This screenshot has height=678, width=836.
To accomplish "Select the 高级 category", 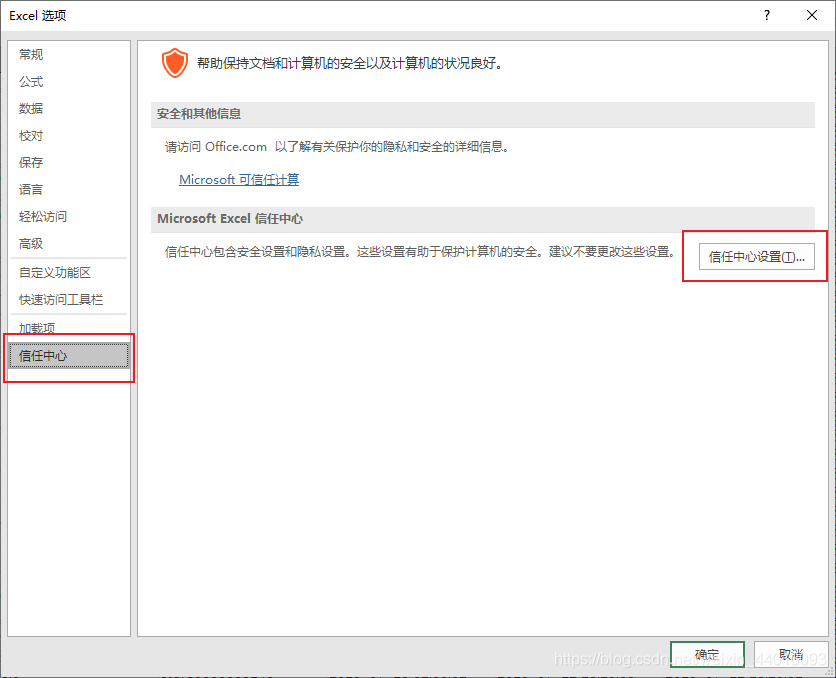I will 68,244.
